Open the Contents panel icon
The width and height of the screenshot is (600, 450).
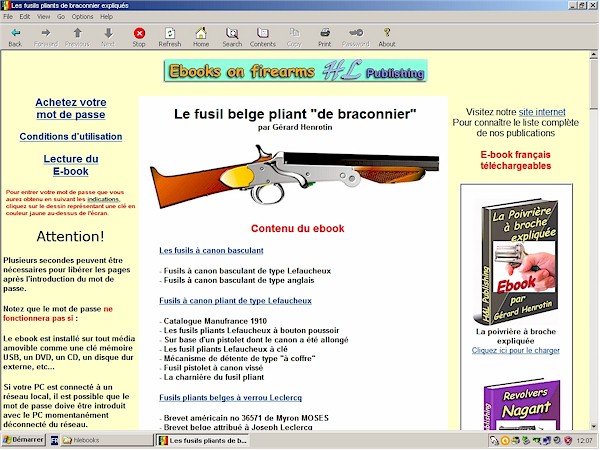pyautogui.click(x=262, y=33)
